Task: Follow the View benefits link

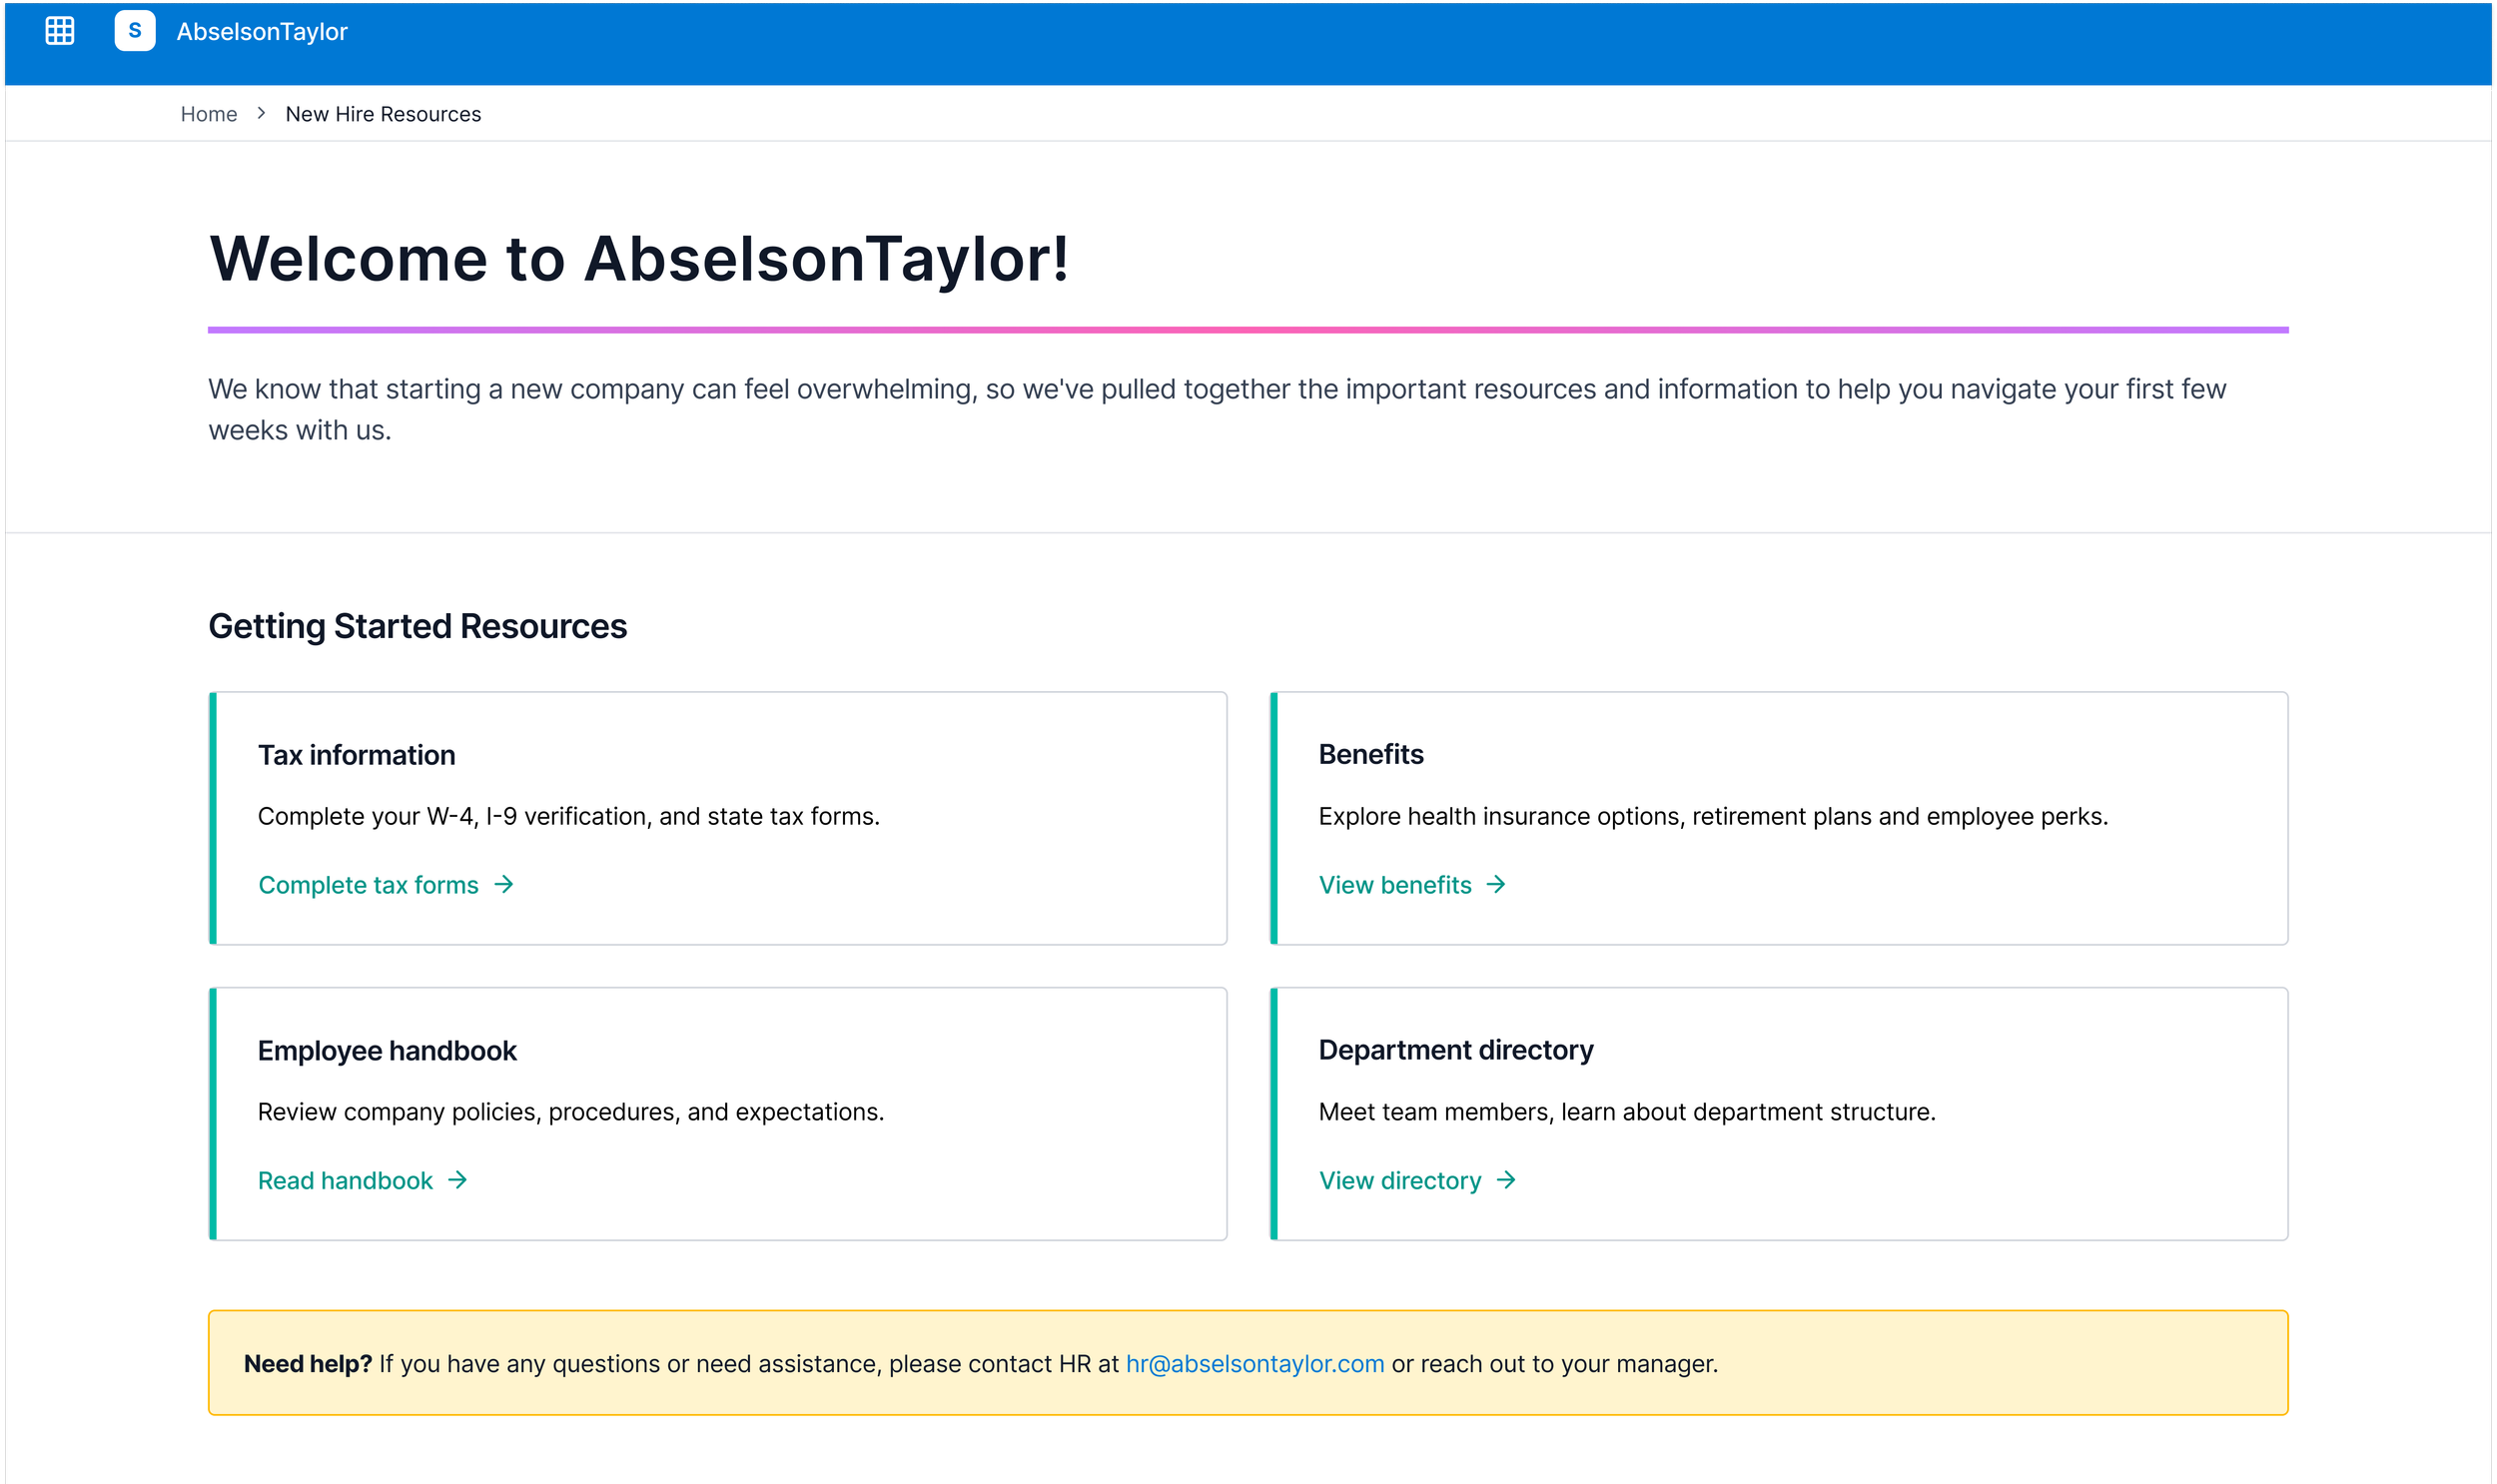Action: (x=1394, y=885)
